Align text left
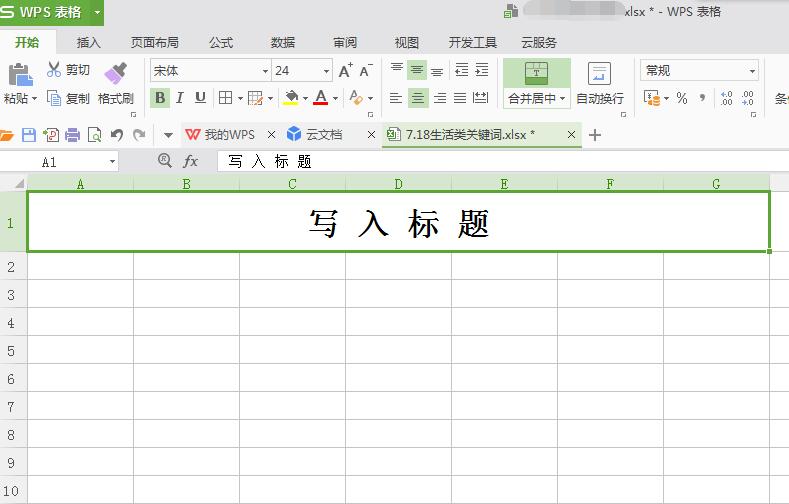The height and width of the screenshot is (504, 789). tap(396, 98)
